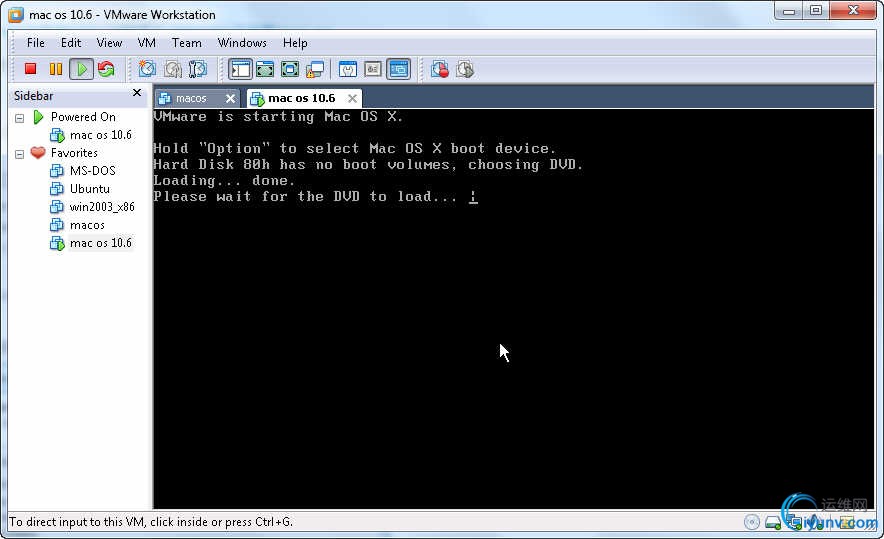Click the 'Sidebar' panel title

point(33,96)
